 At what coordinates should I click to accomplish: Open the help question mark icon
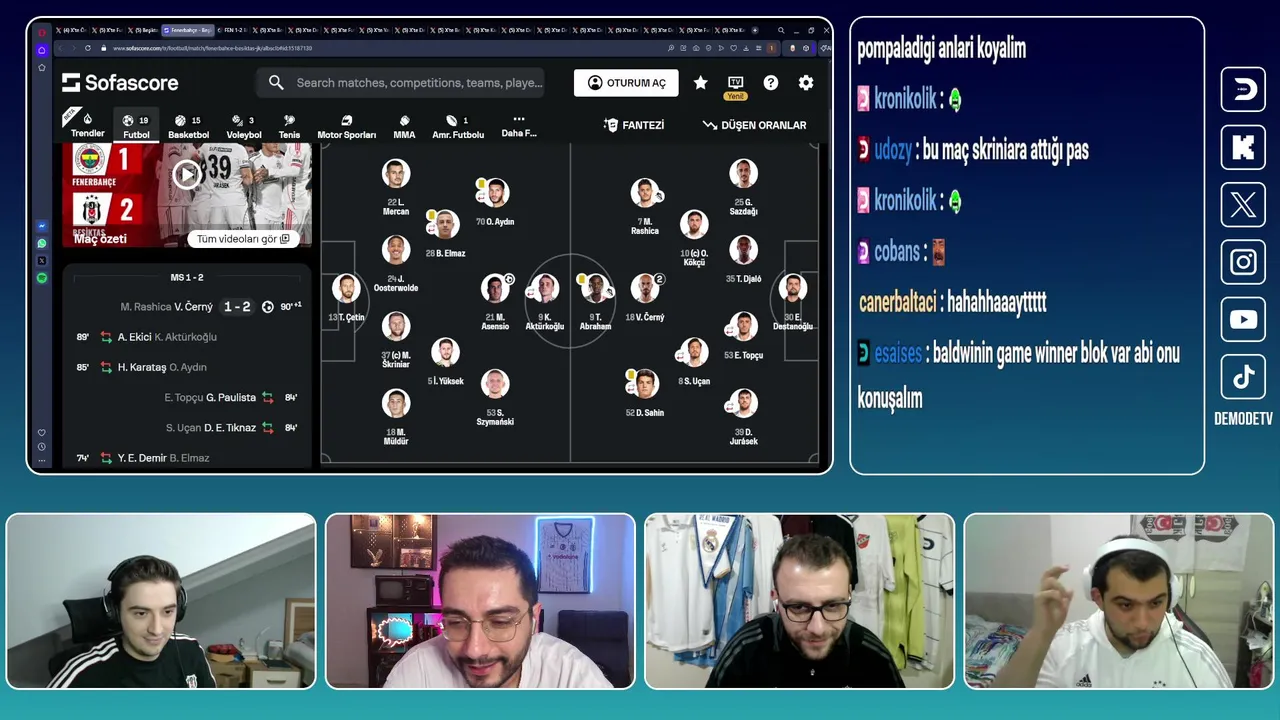(x=771, y=83)
